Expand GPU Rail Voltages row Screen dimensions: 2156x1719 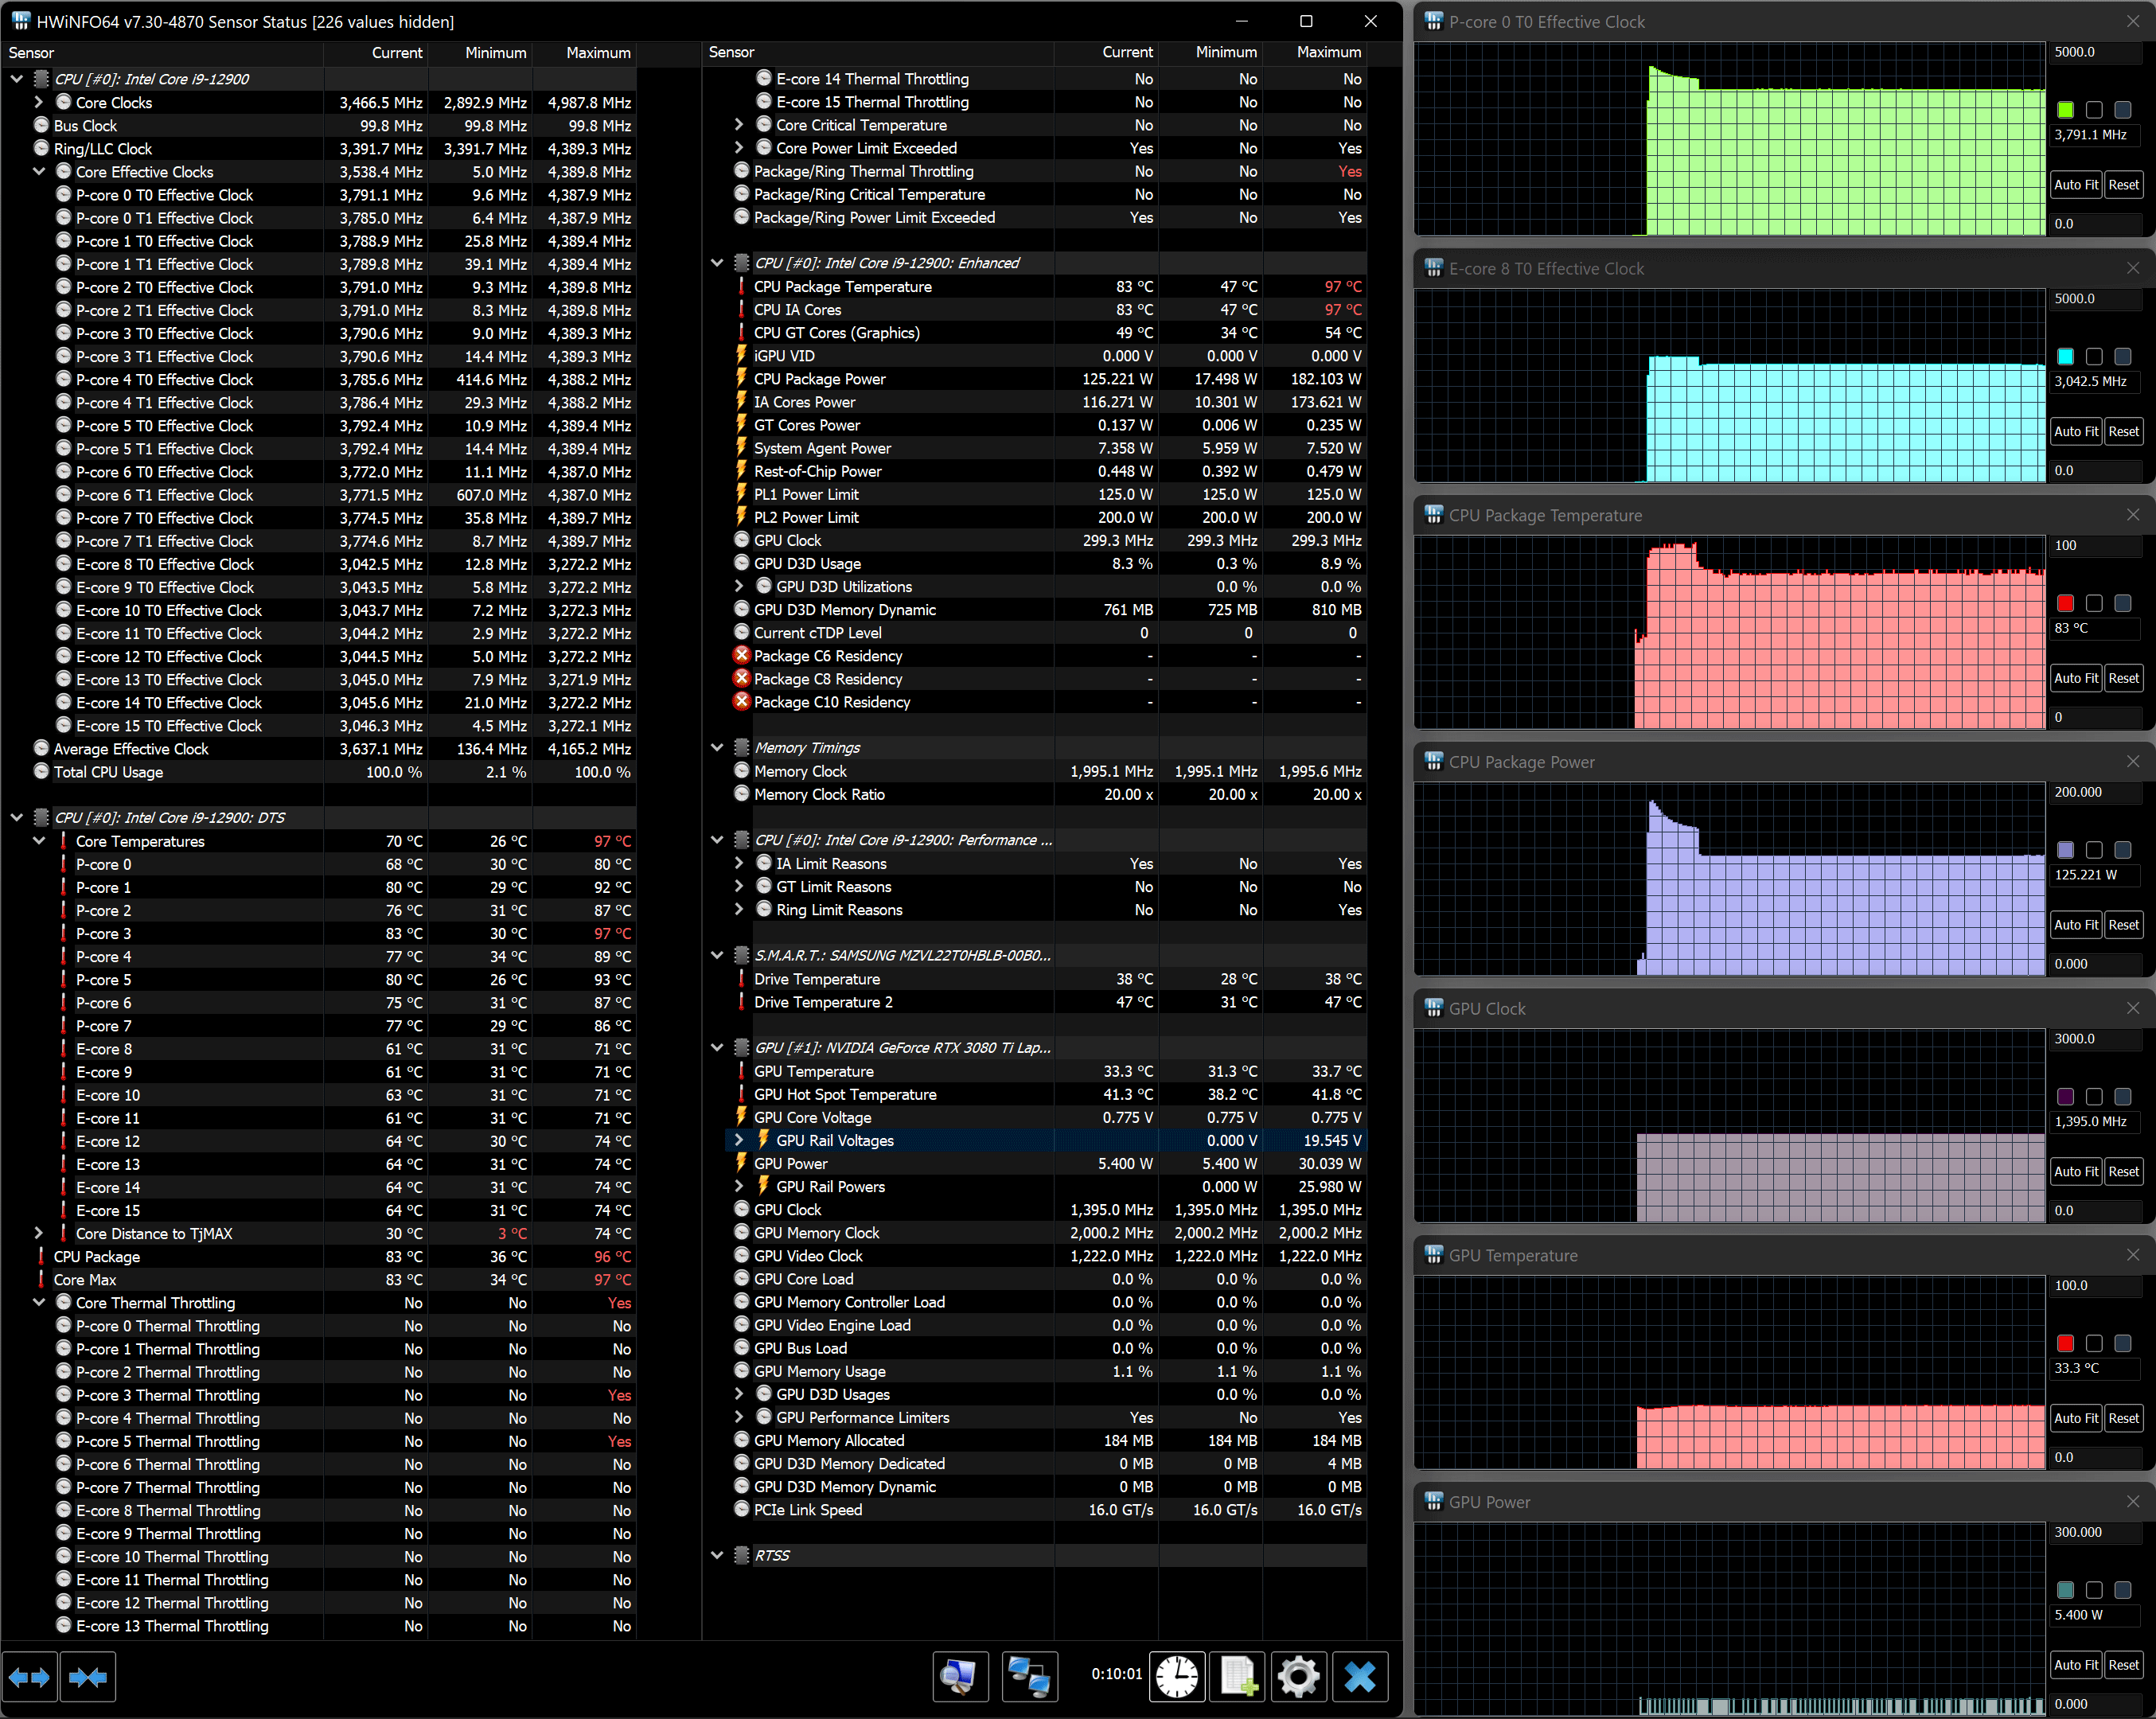738,1140
